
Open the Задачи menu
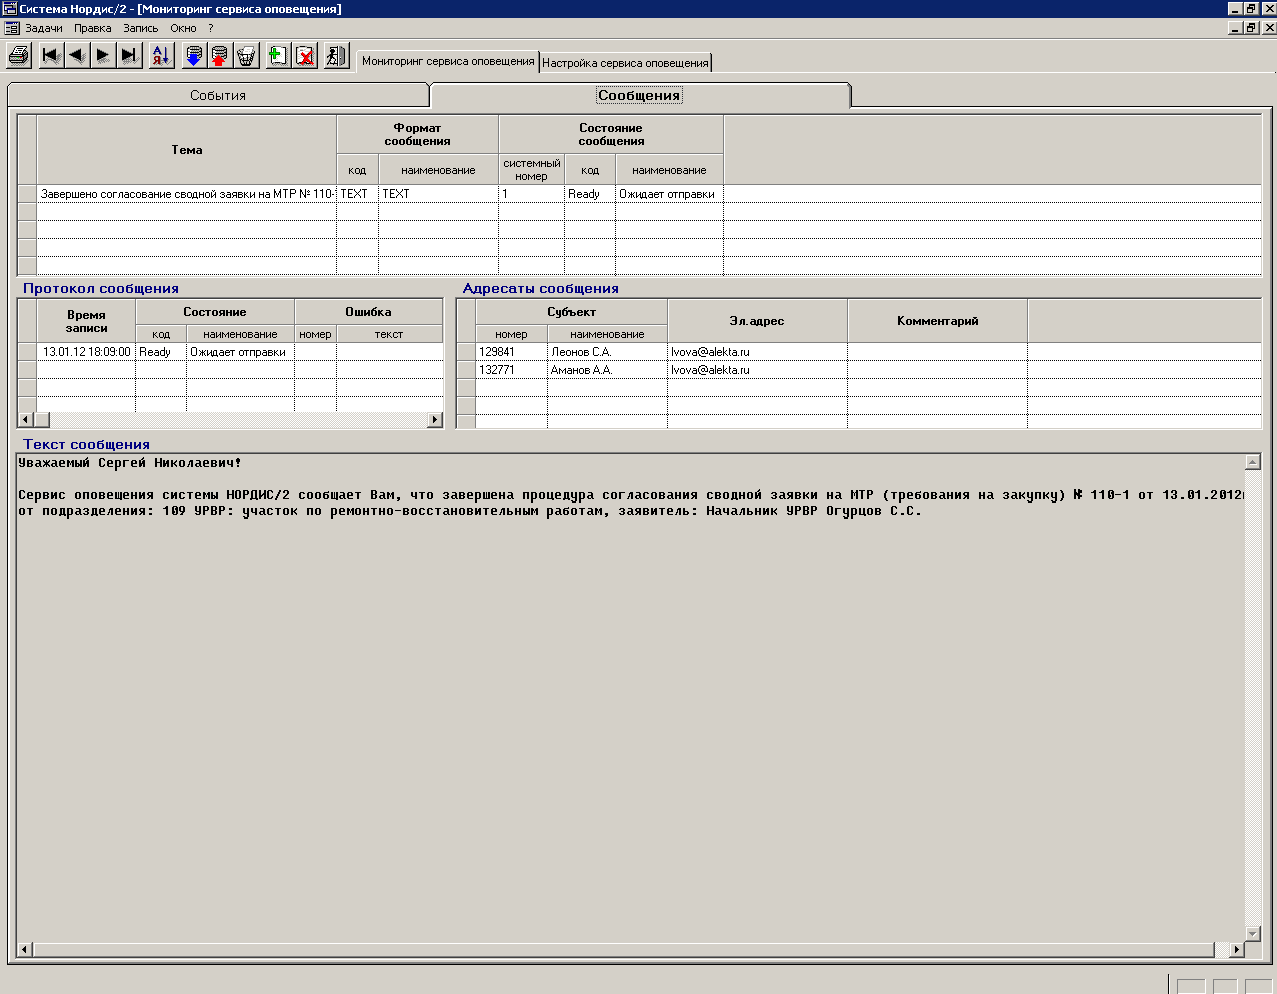pos(44,28)
